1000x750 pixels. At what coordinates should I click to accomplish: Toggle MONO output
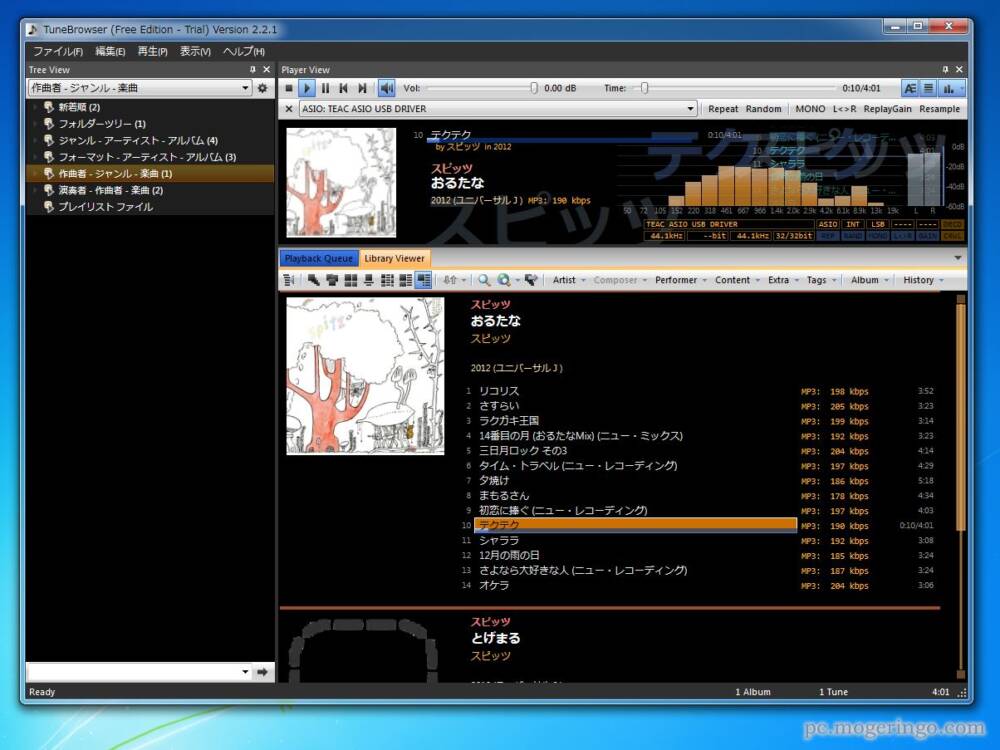[x=810, y=109]
